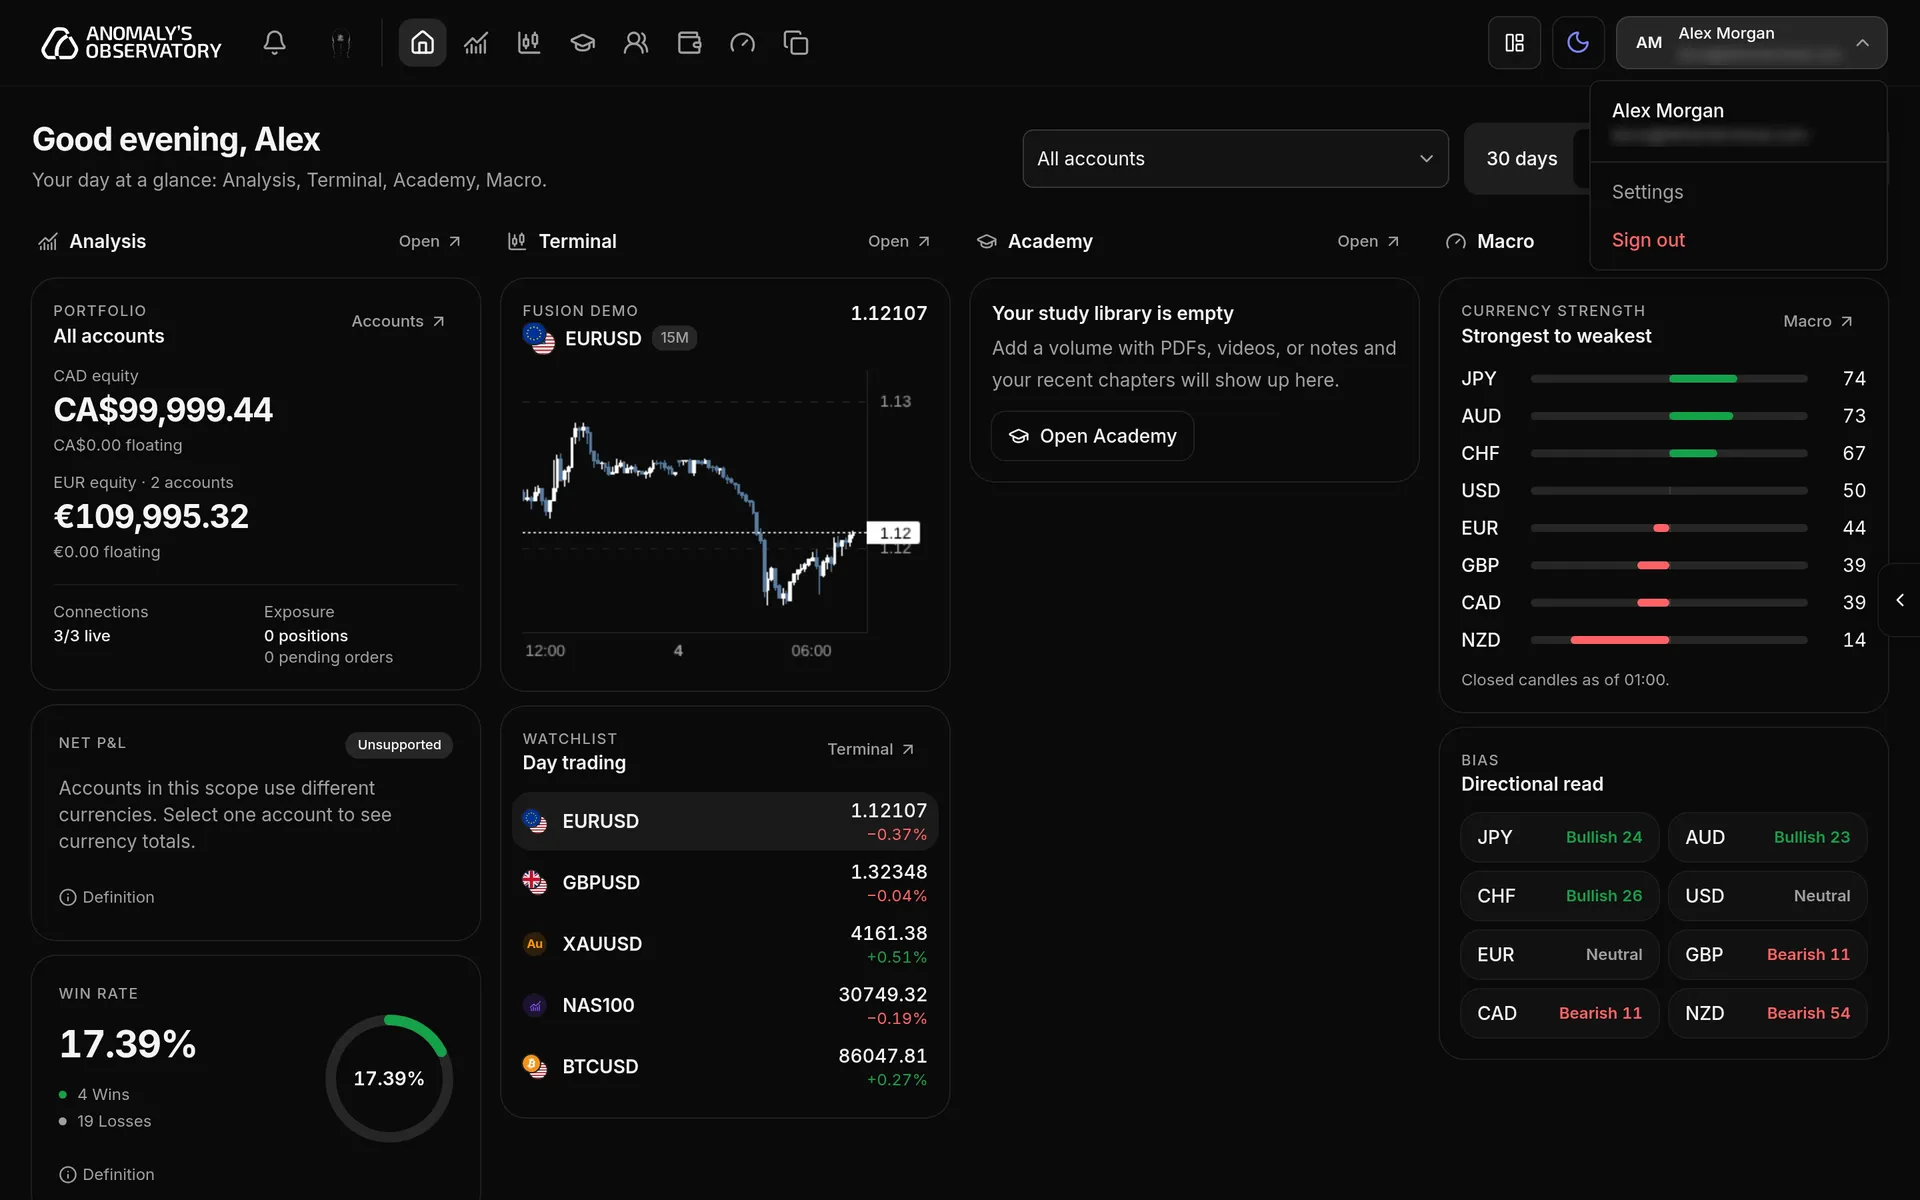The width and height of the screenshot is (1920, 1200).
Task: Open Macro link in Currency Strength card
Action: 1818,321
